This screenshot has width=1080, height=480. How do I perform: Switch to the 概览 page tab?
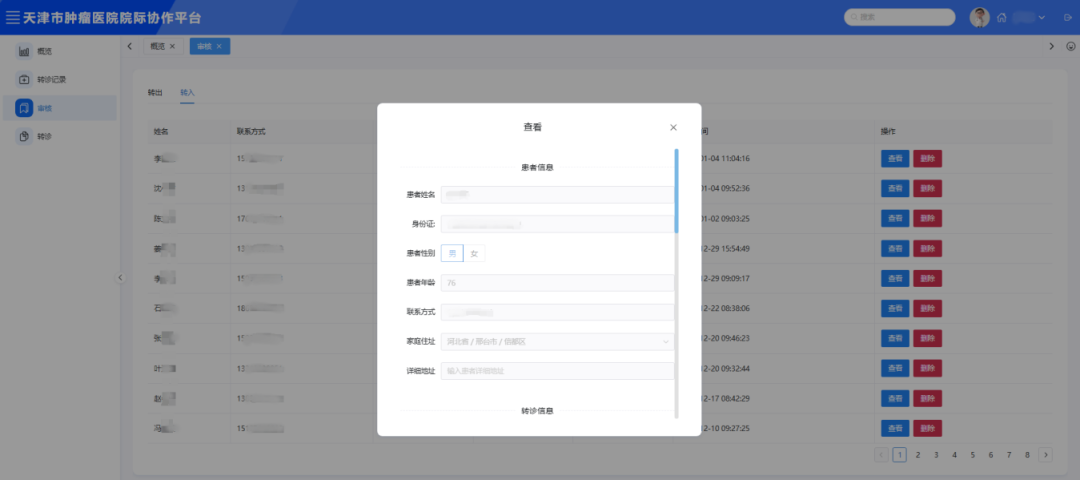(157, 46)
